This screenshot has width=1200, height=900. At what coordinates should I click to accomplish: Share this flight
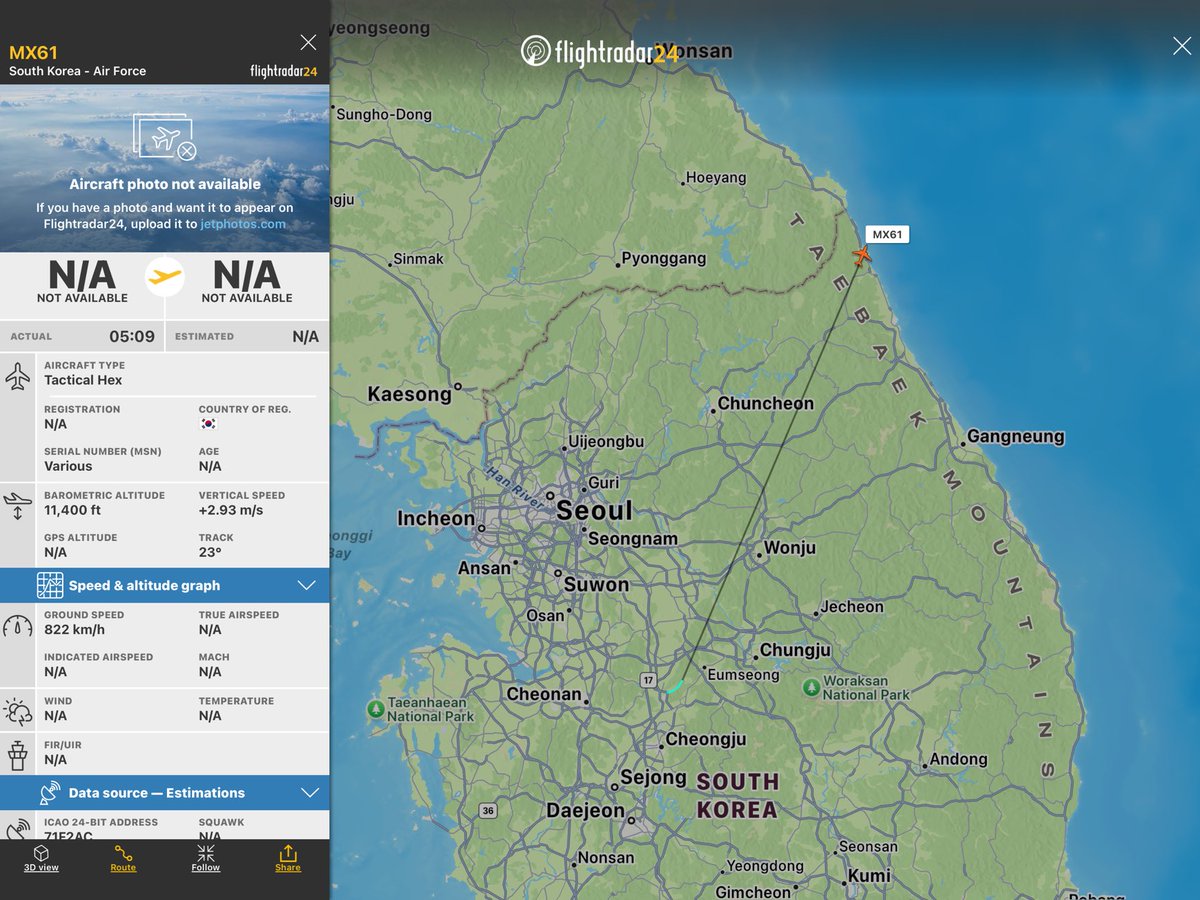(x=288, y=858)
